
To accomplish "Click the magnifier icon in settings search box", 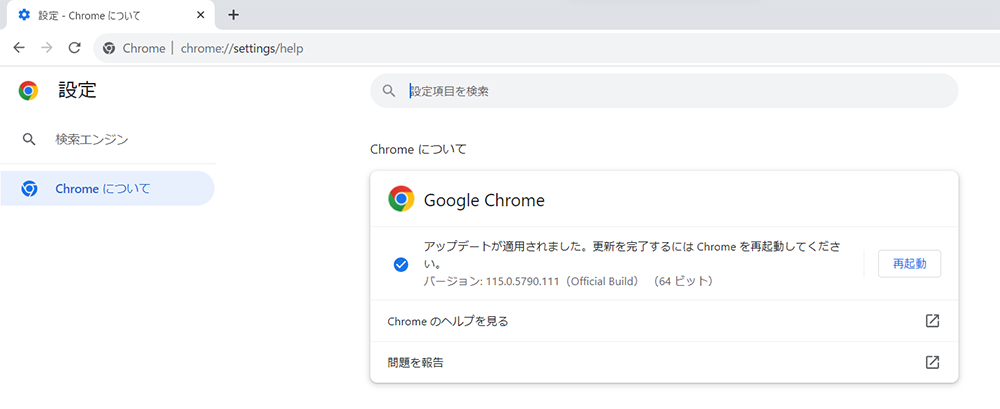I will click(389, 91).
